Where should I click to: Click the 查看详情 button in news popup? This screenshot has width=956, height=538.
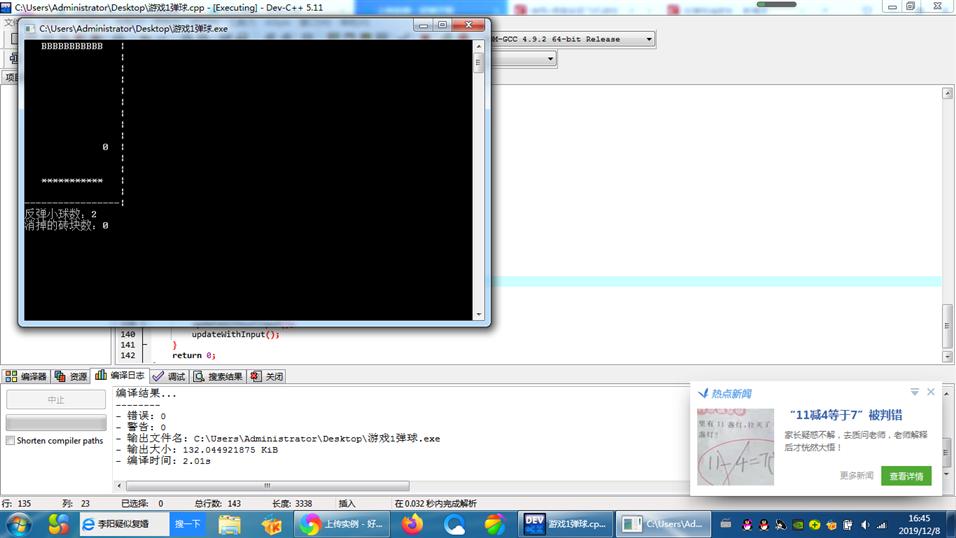point(905,476)
